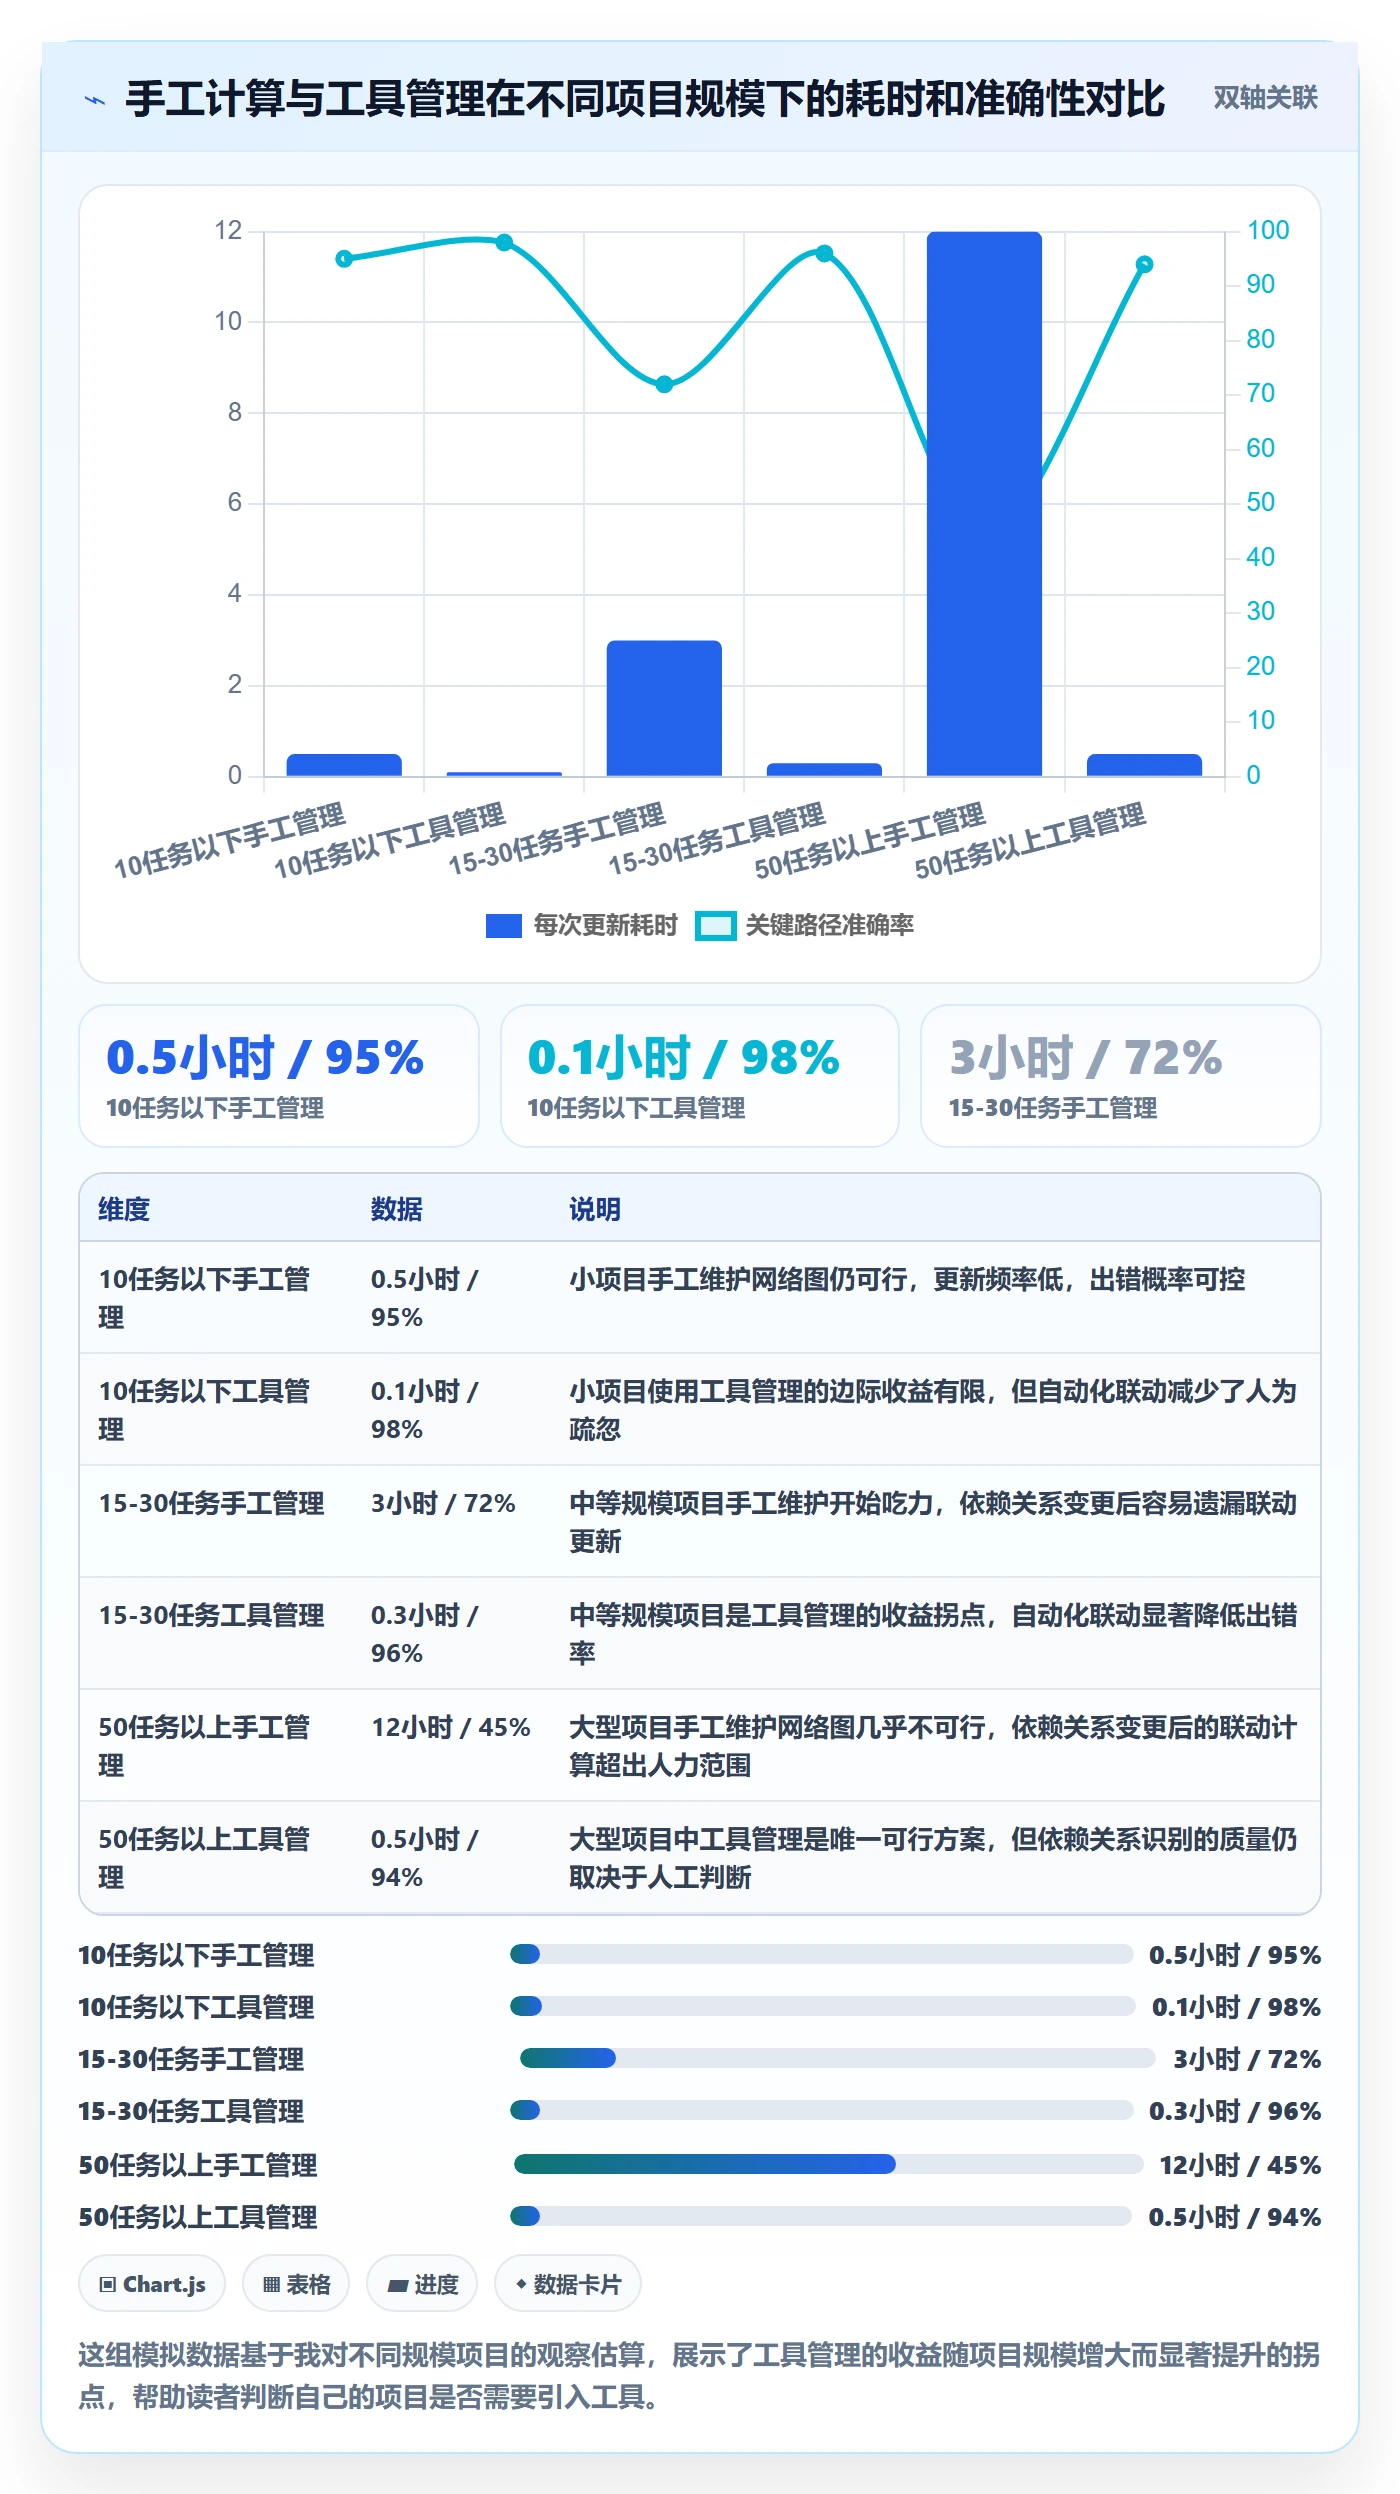Screen dimensions: 1400x2494
Task: Open the 0.1小时 / 98% data card
Action: point(700,1076)
